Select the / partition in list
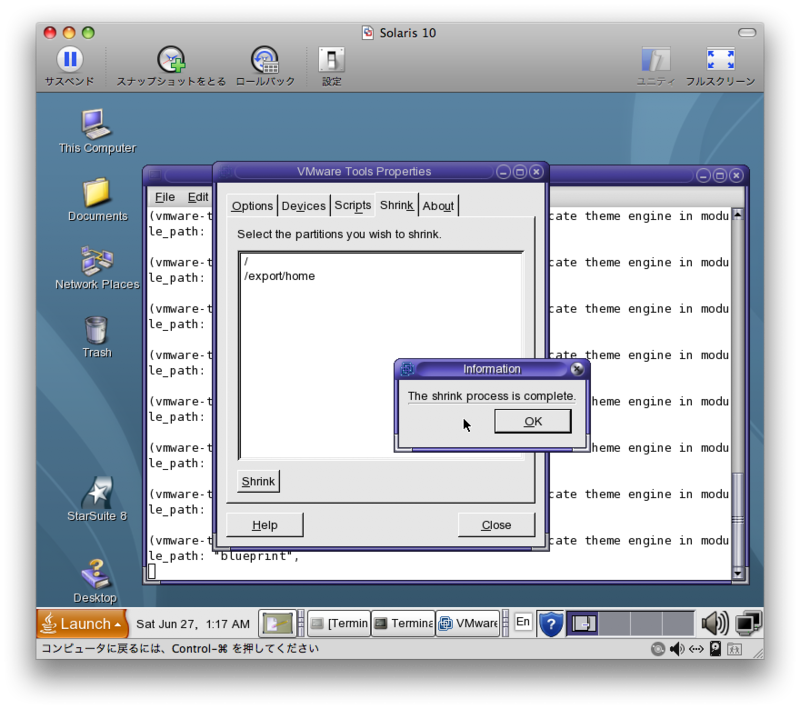This screenshot has width=800, height=709. click(x=381, y=262)
